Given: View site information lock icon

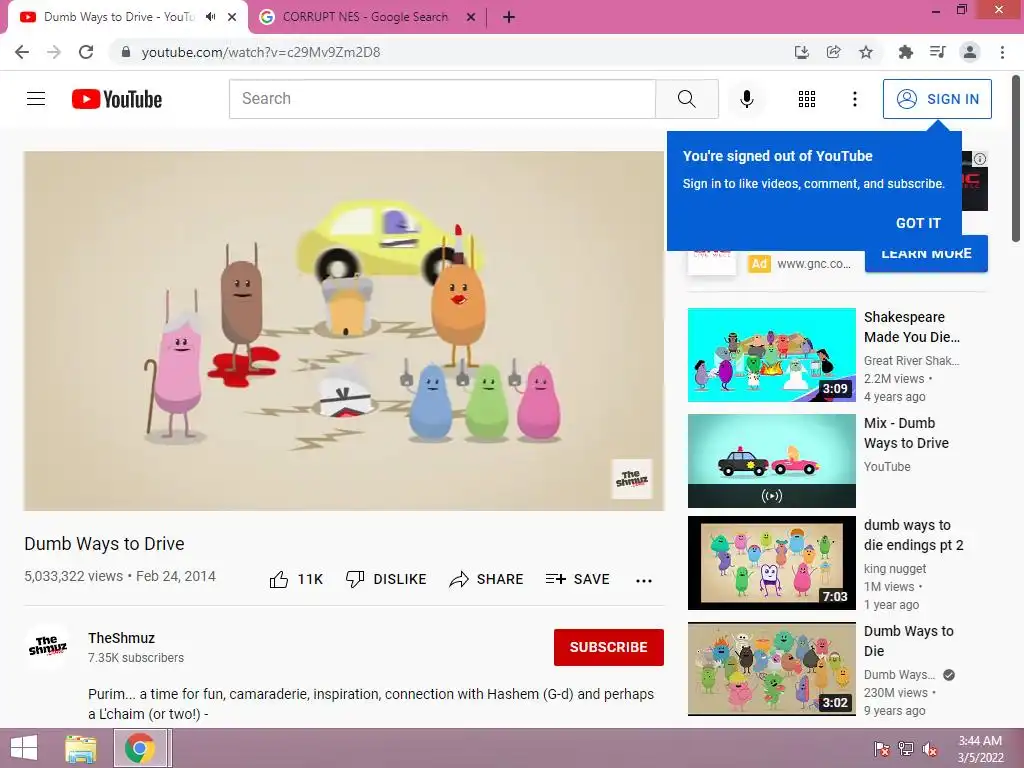Looking at the screenshot, I should [x=126, y=52].
